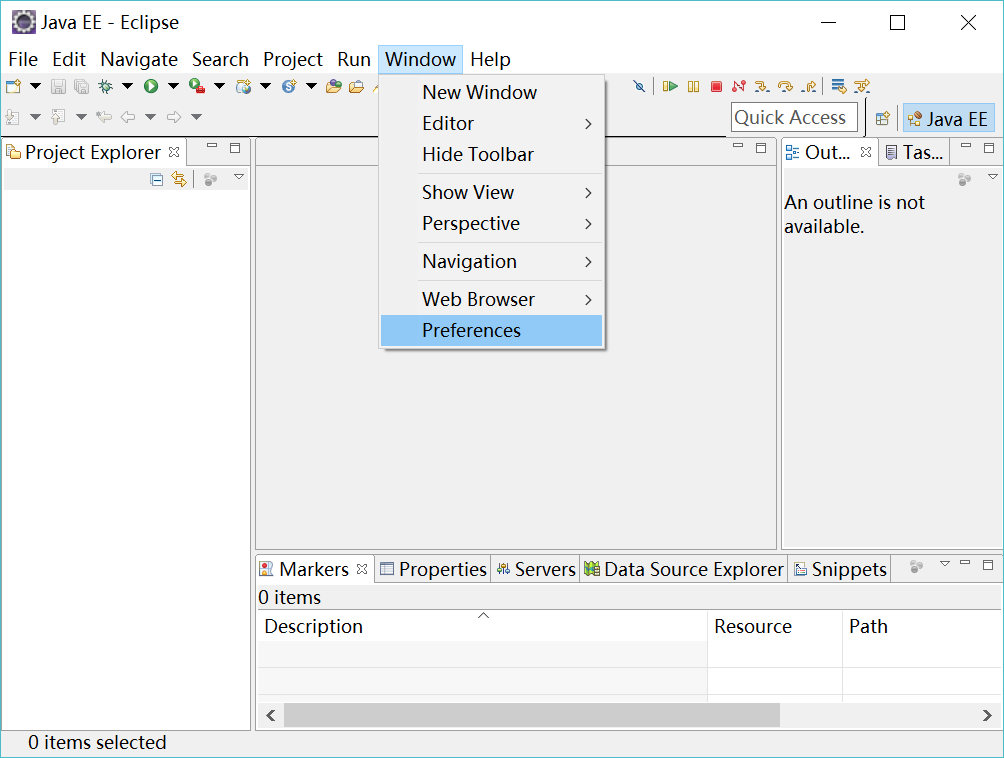Screen dimensions: 1004x758
Task: Open the Help menu
Action: 490,60
